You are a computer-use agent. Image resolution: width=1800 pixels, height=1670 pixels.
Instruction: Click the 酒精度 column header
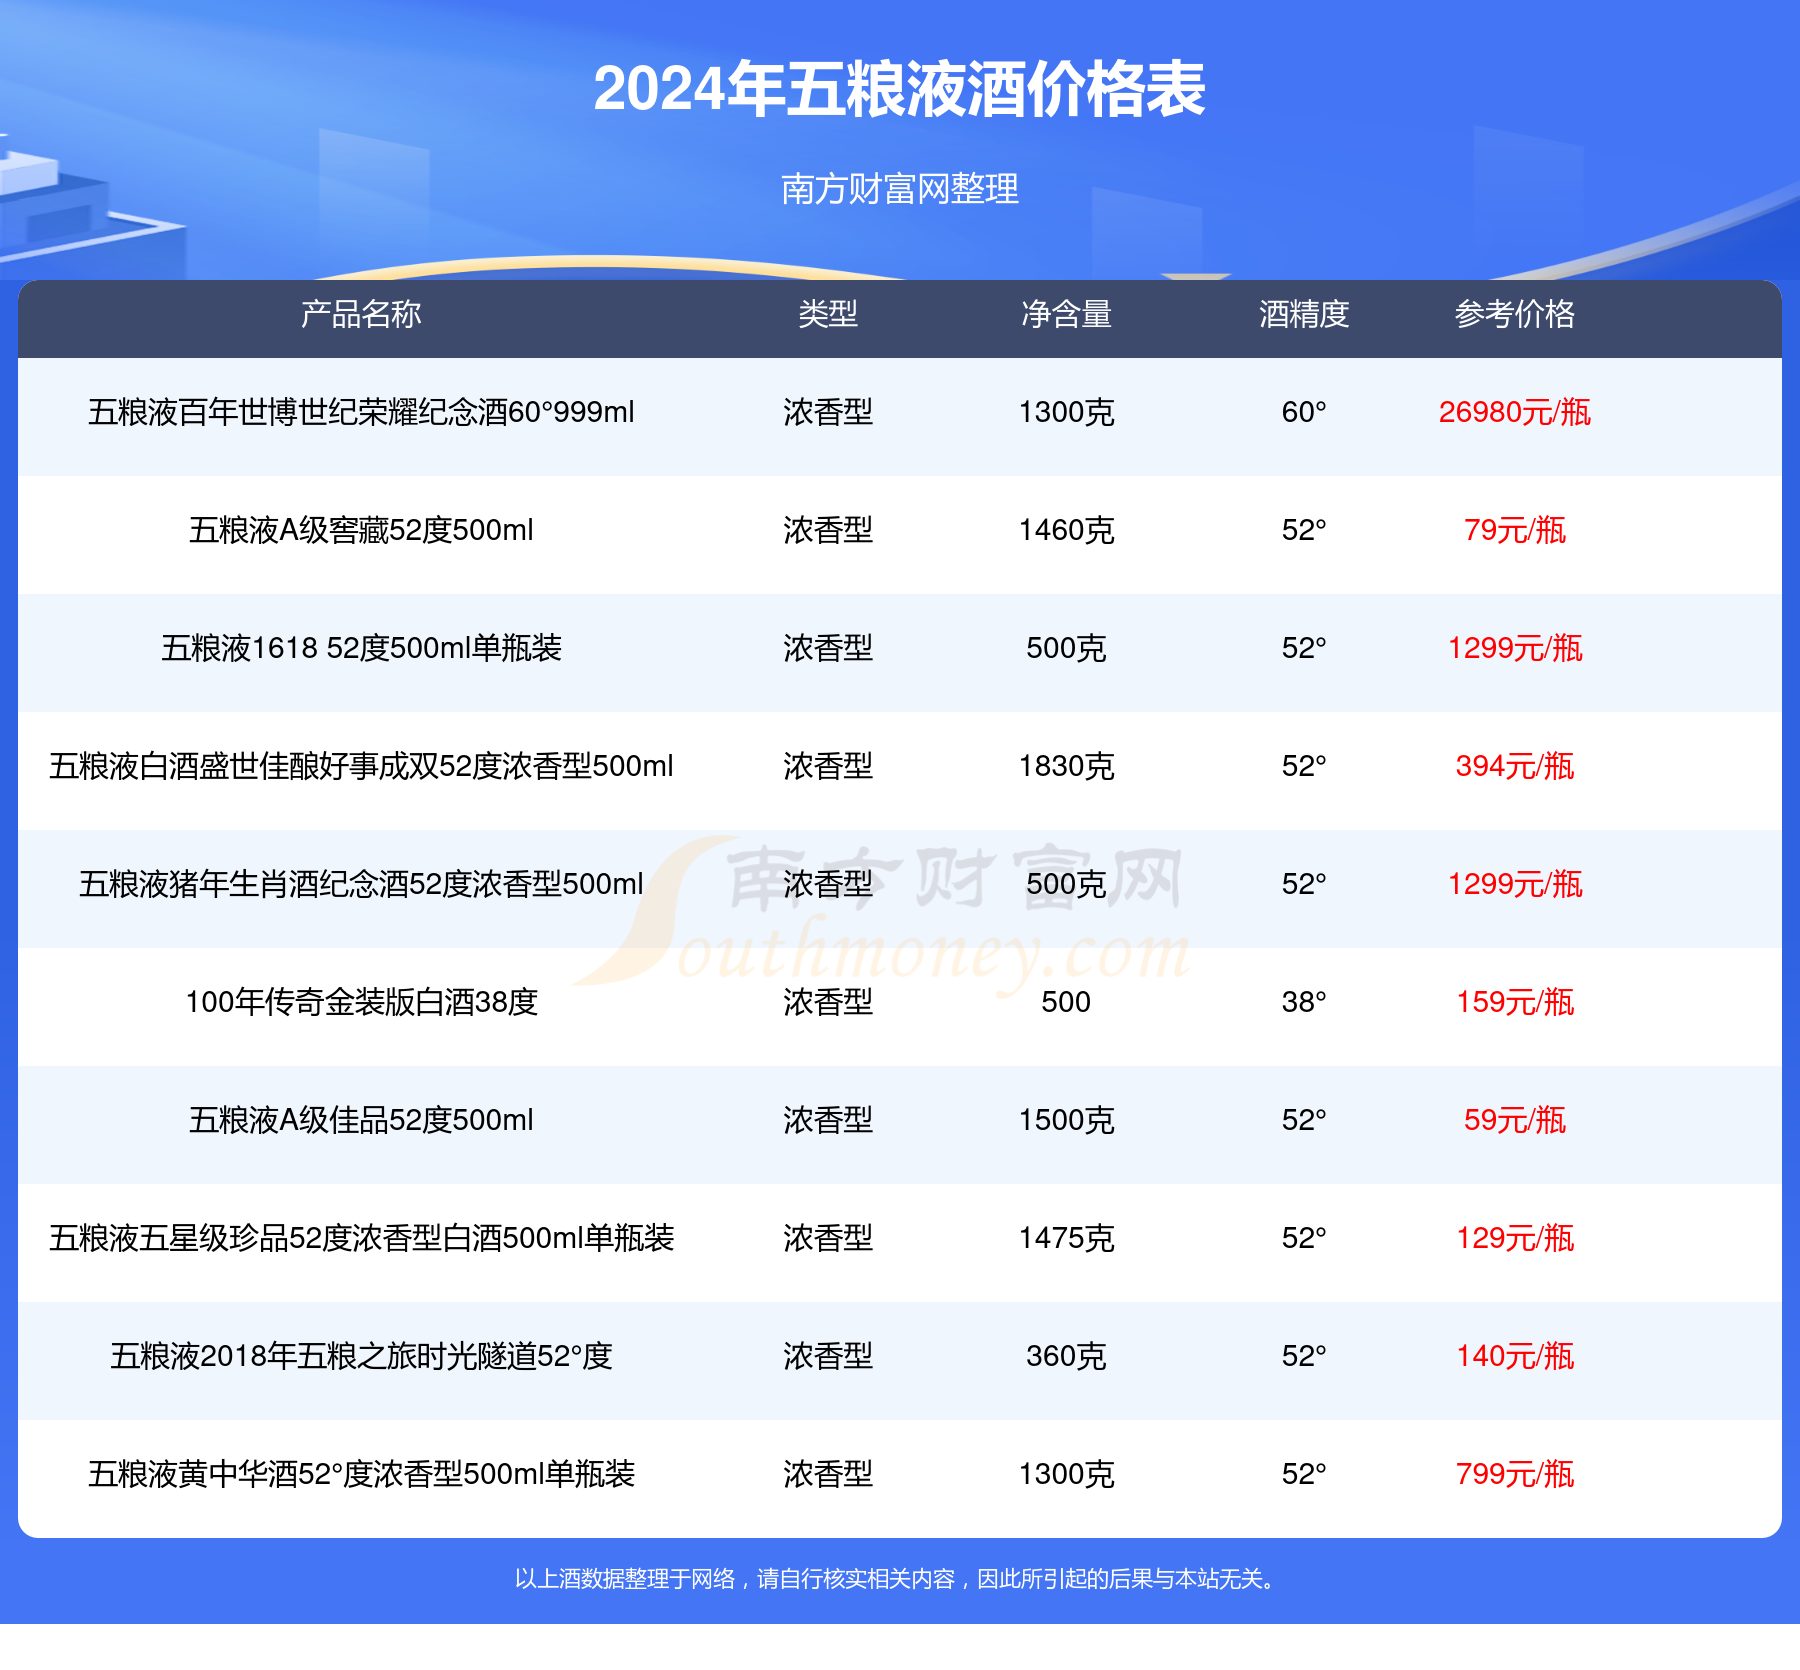(x=1304, y=314)
